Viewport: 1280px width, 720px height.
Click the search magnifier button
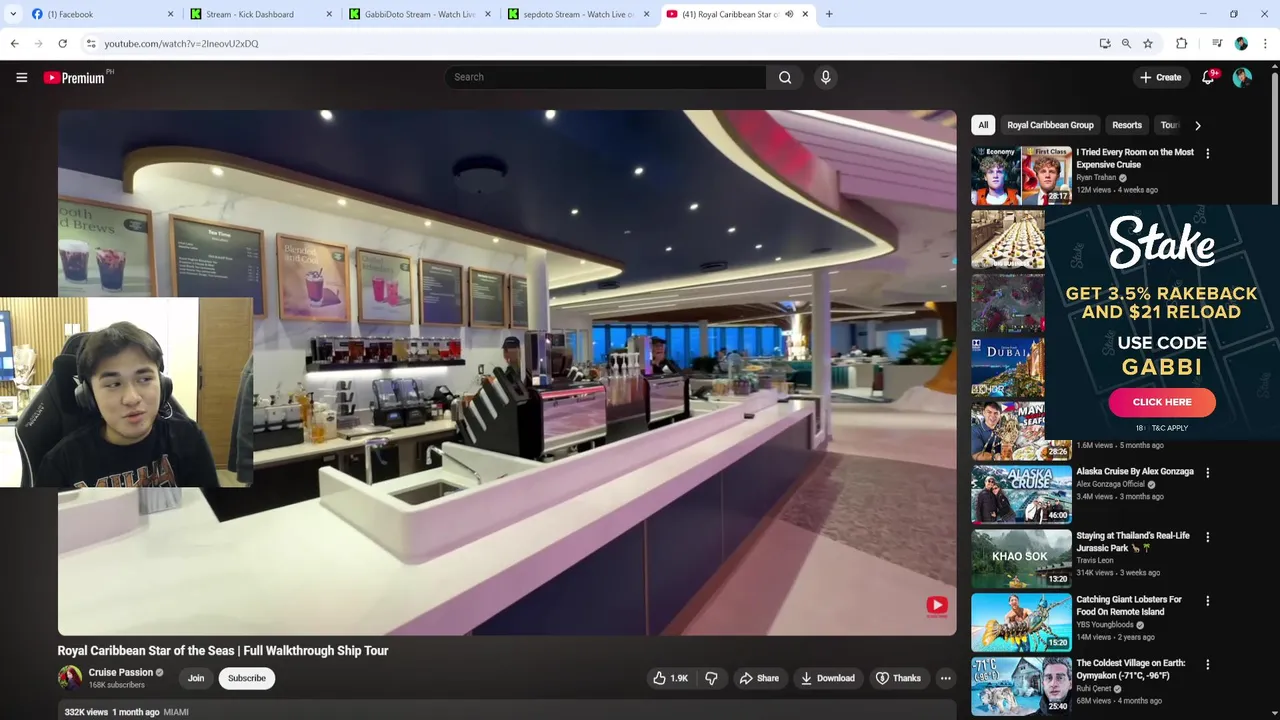(785, 77)
